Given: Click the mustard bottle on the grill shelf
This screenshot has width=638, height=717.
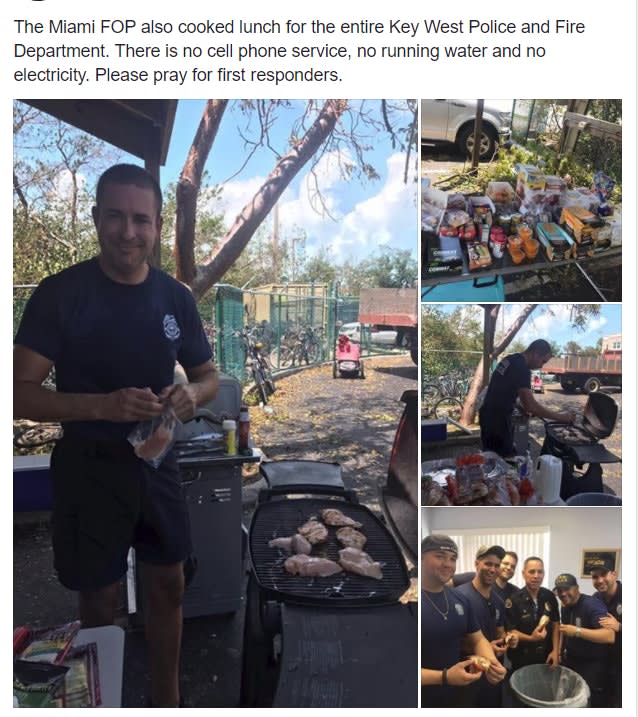Looking at the screenshot, I should (x=229, y=437).
